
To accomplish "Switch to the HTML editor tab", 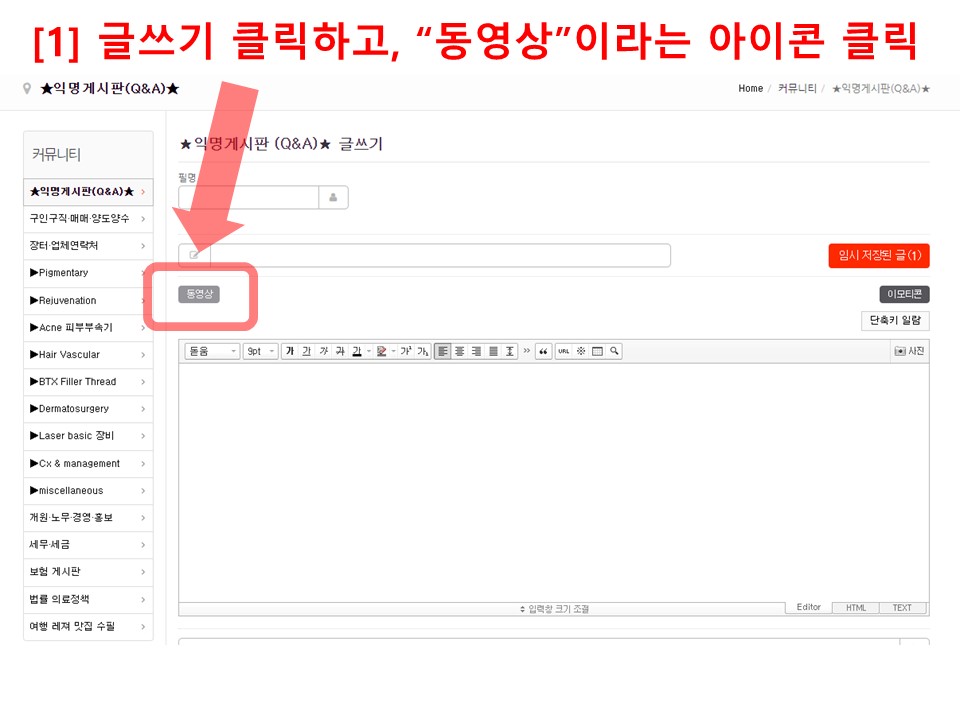I will (855, 608).
